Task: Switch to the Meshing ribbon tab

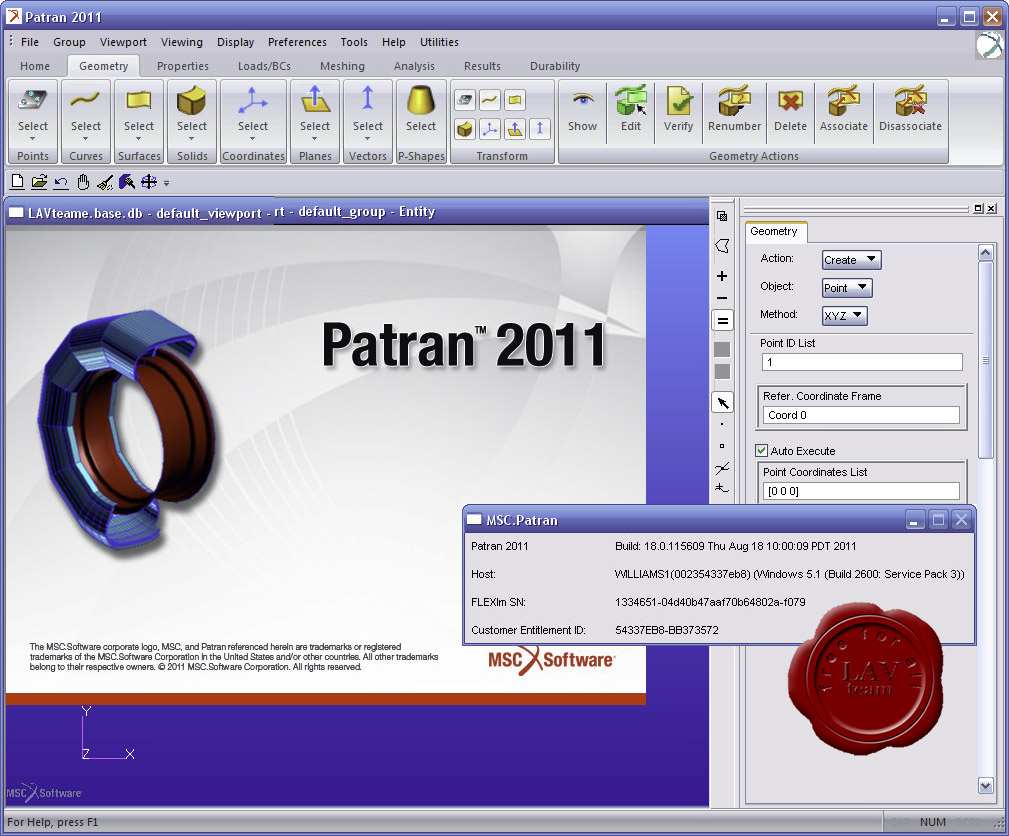Action: click(342, 66)
